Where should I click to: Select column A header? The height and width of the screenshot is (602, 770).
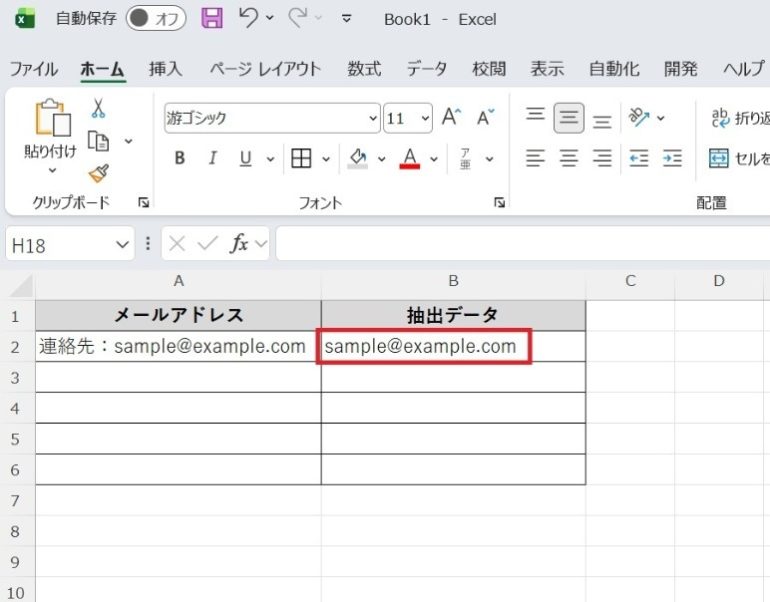tap(178, 281)
